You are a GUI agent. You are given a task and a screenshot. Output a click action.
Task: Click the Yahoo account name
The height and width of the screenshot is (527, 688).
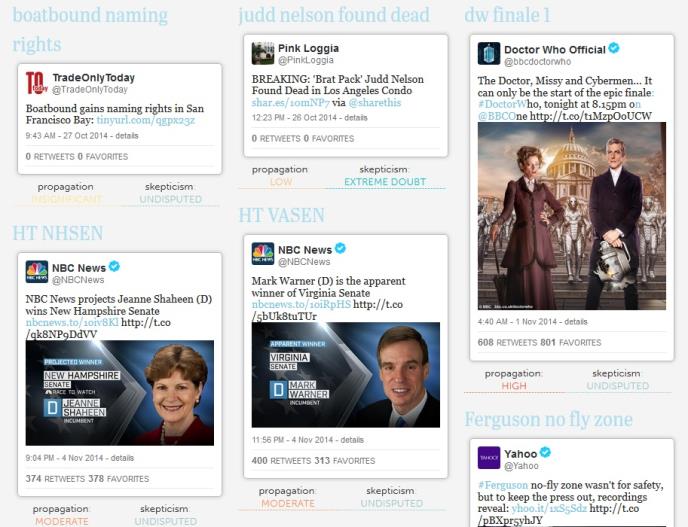[520, 454]
